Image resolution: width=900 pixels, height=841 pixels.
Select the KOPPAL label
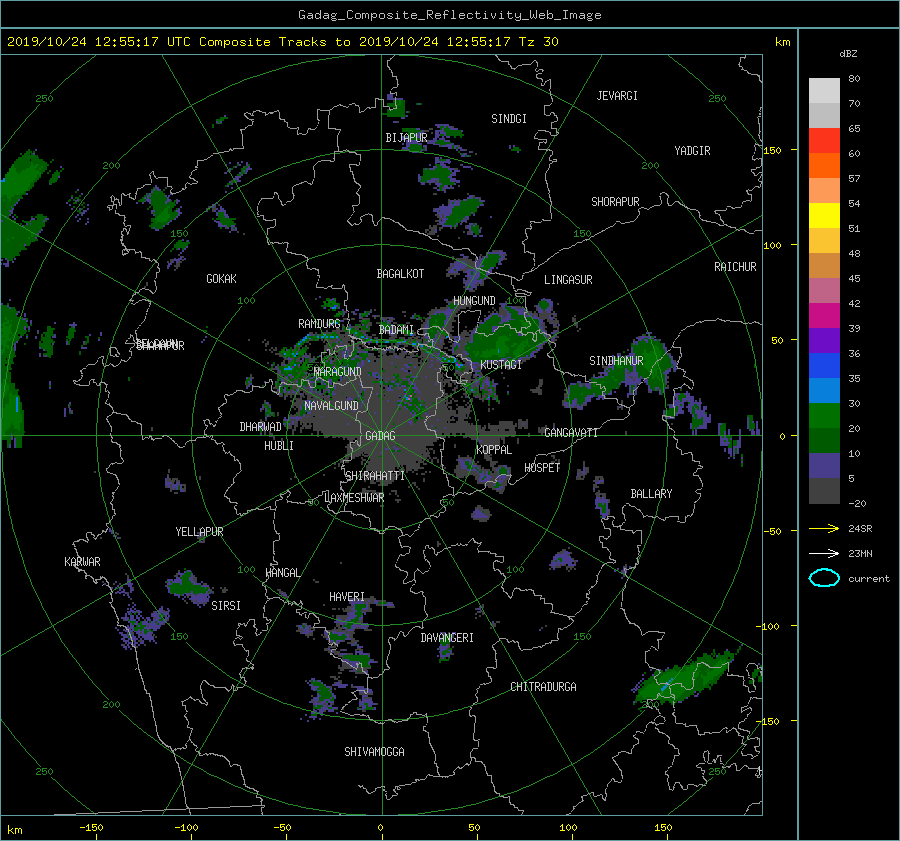[494, 450]
